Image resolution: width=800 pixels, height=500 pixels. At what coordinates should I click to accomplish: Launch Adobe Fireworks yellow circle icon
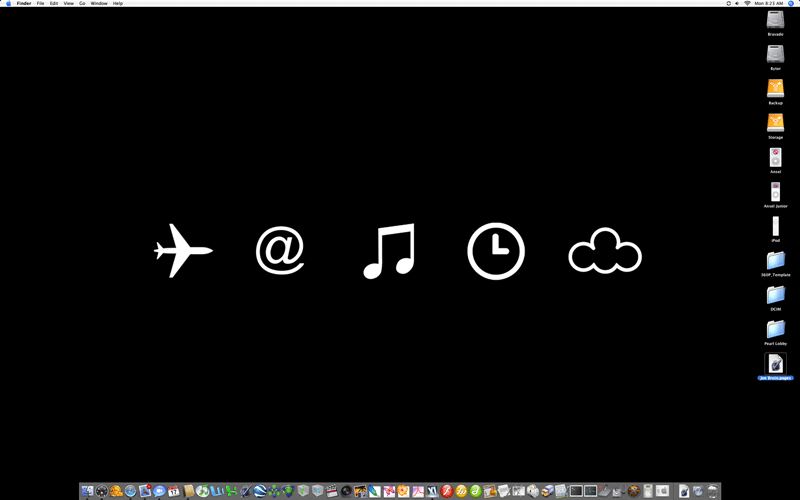coord(461,491)
